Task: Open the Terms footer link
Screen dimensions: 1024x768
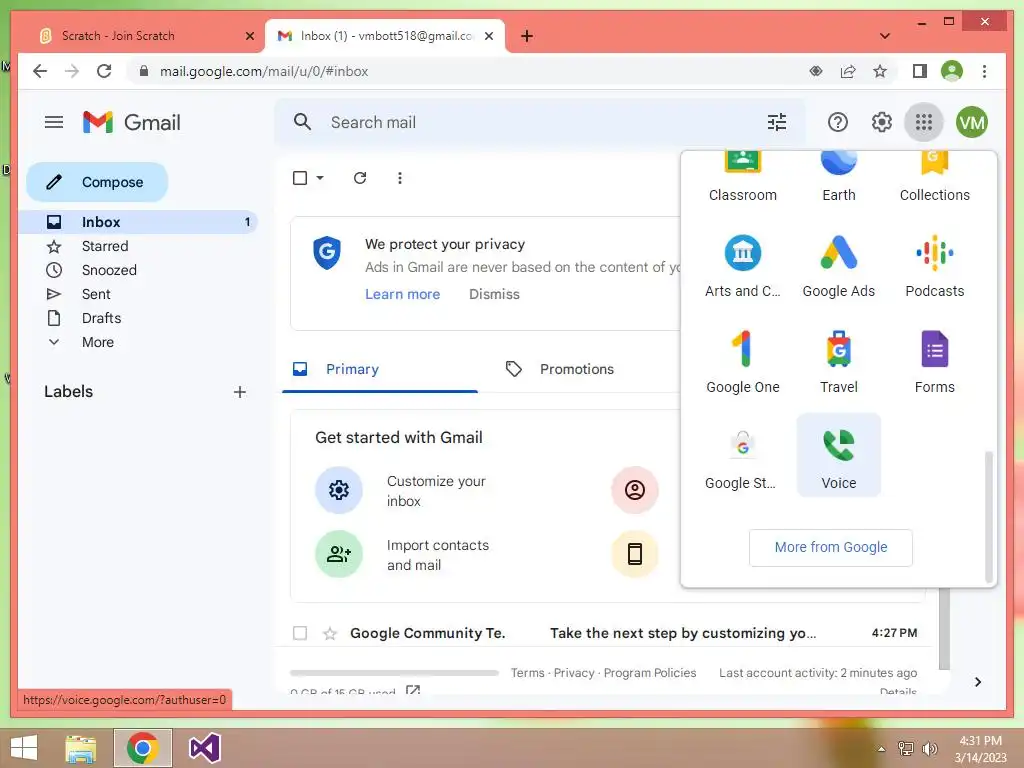Action: pyautogui.click(x=527, y=673)
